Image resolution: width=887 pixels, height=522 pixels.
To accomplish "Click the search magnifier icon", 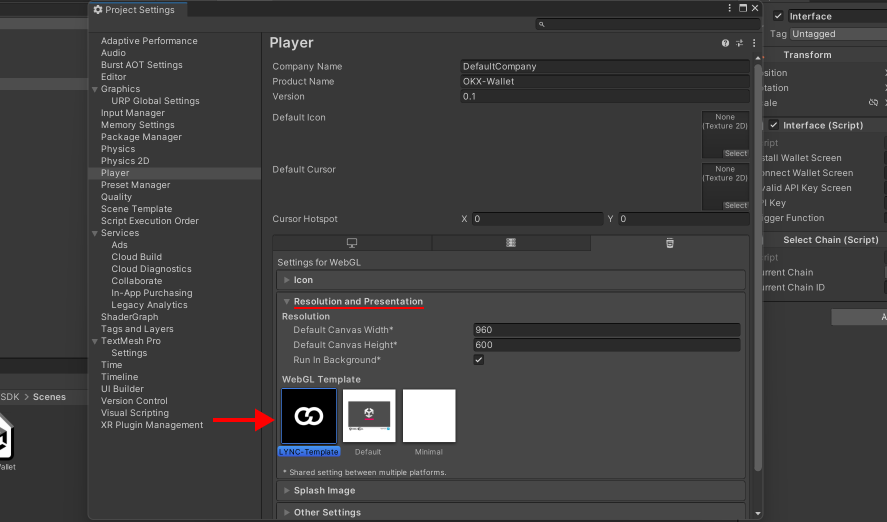I will [x=541, y=24].
